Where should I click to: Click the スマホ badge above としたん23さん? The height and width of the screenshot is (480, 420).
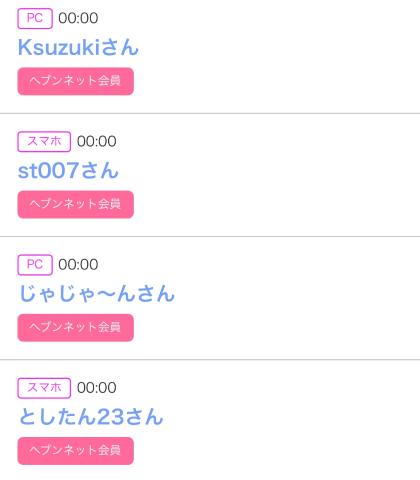[44, 388]
